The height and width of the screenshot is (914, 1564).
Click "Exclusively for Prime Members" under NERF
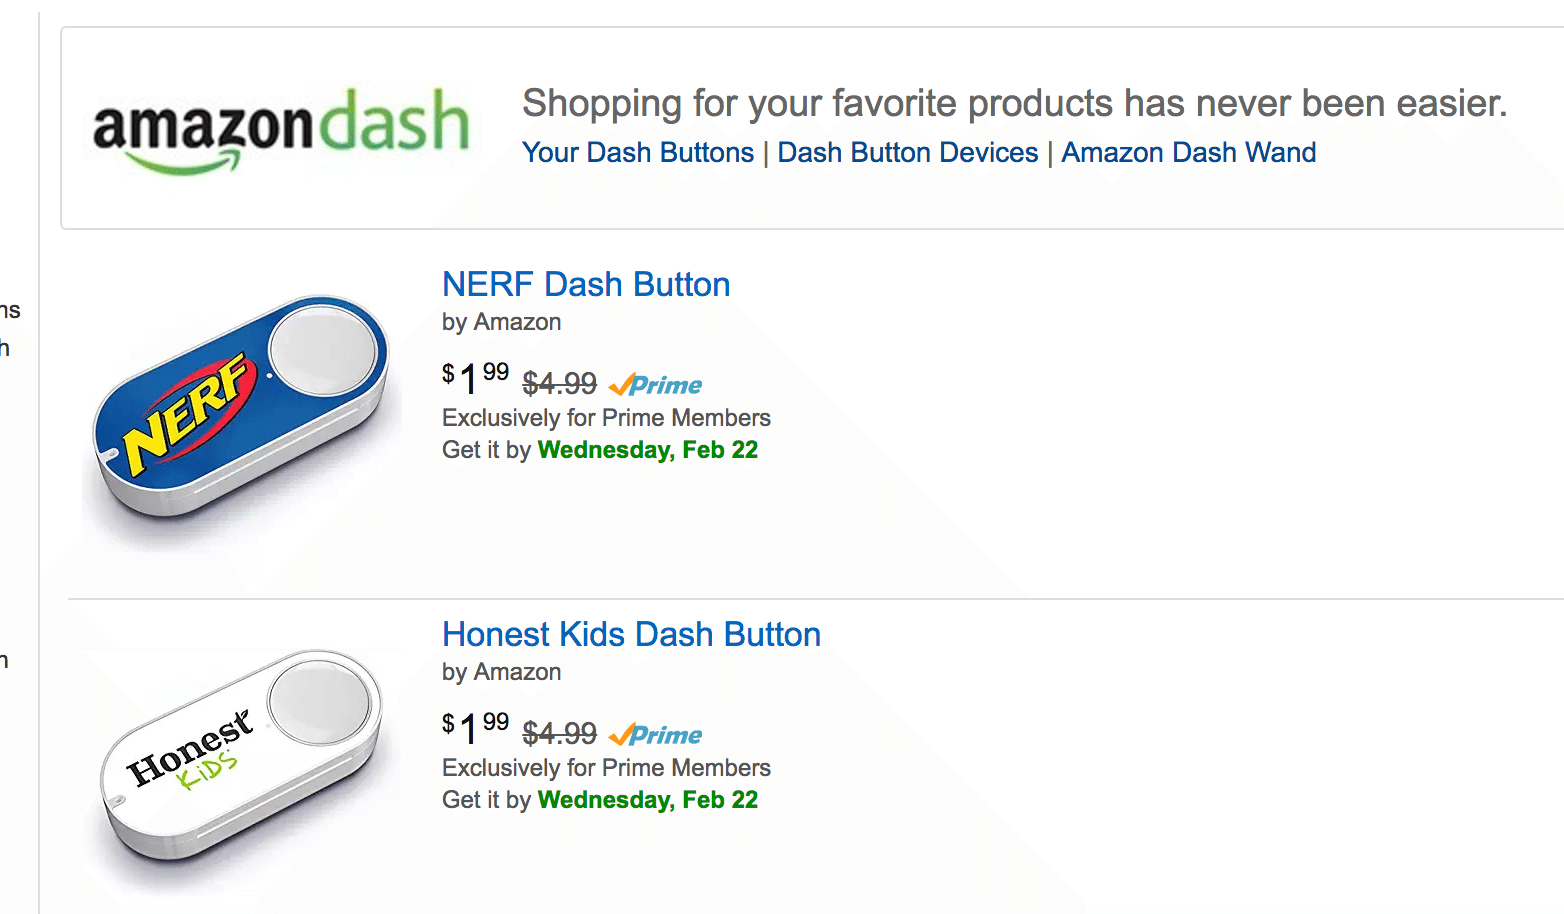click(x=606, y=418)
